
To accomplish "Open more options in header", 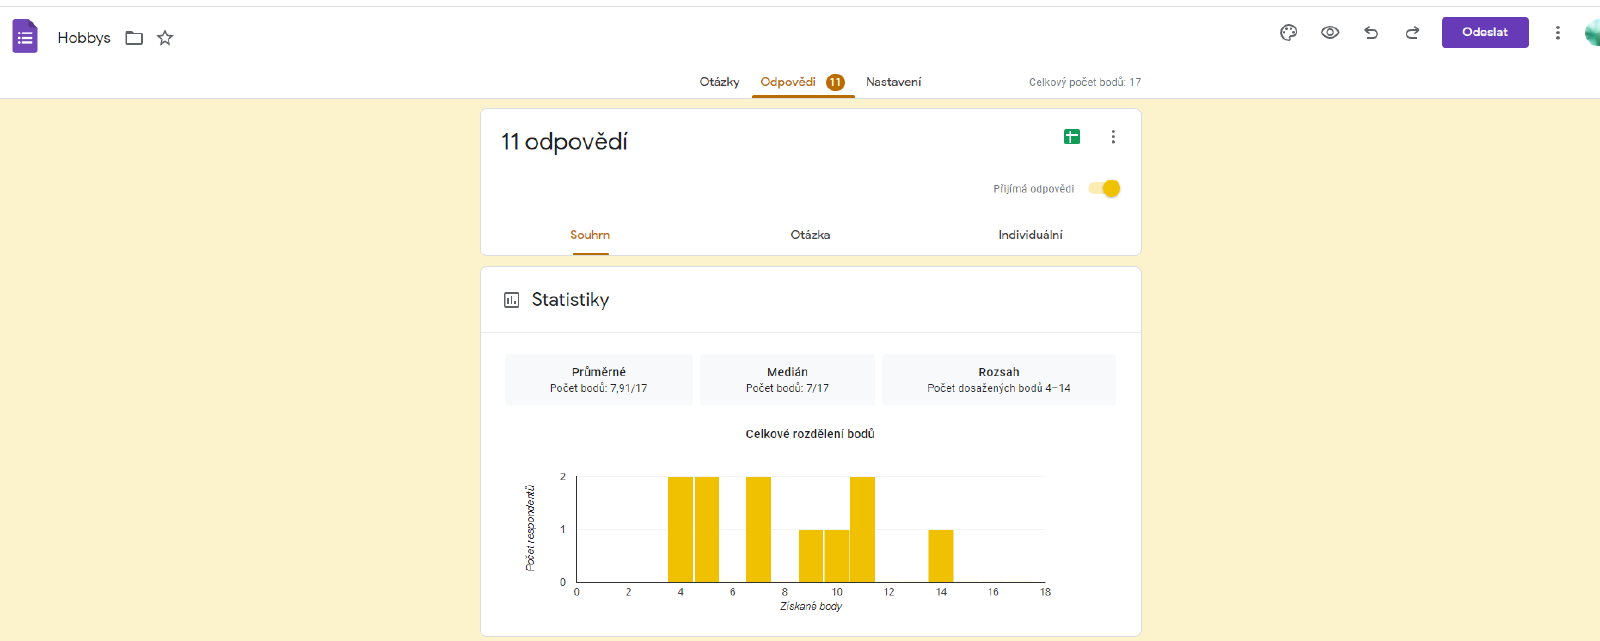I will [x=1557, y=33].
